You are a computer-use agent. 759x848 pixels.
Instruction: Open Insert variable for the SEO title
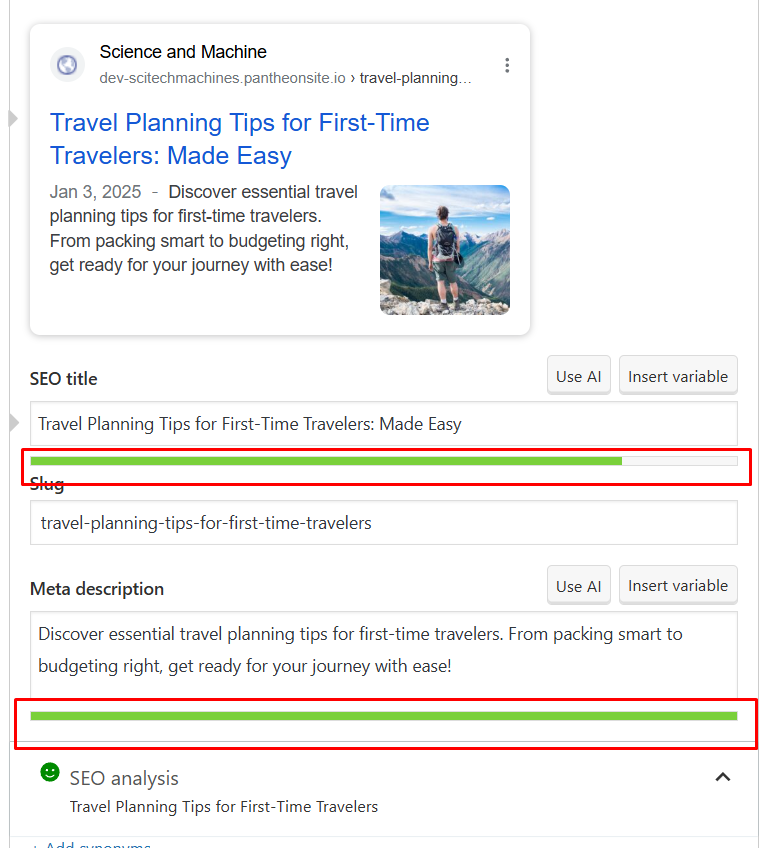678,375
